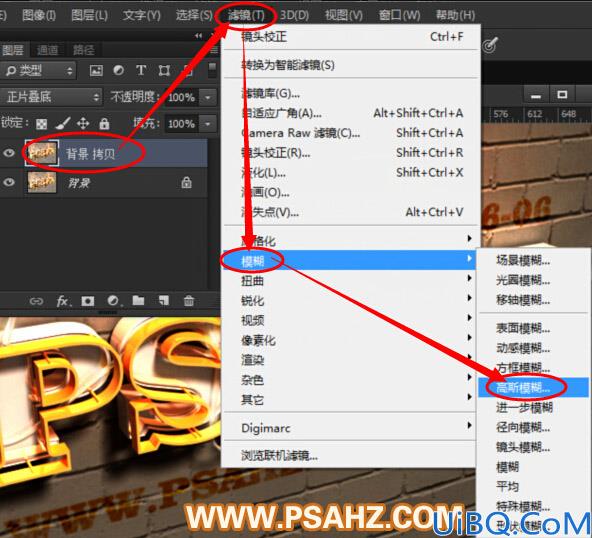
Task: Filter layers by adjustment layer icon
Action: click(x=119, y=70)
